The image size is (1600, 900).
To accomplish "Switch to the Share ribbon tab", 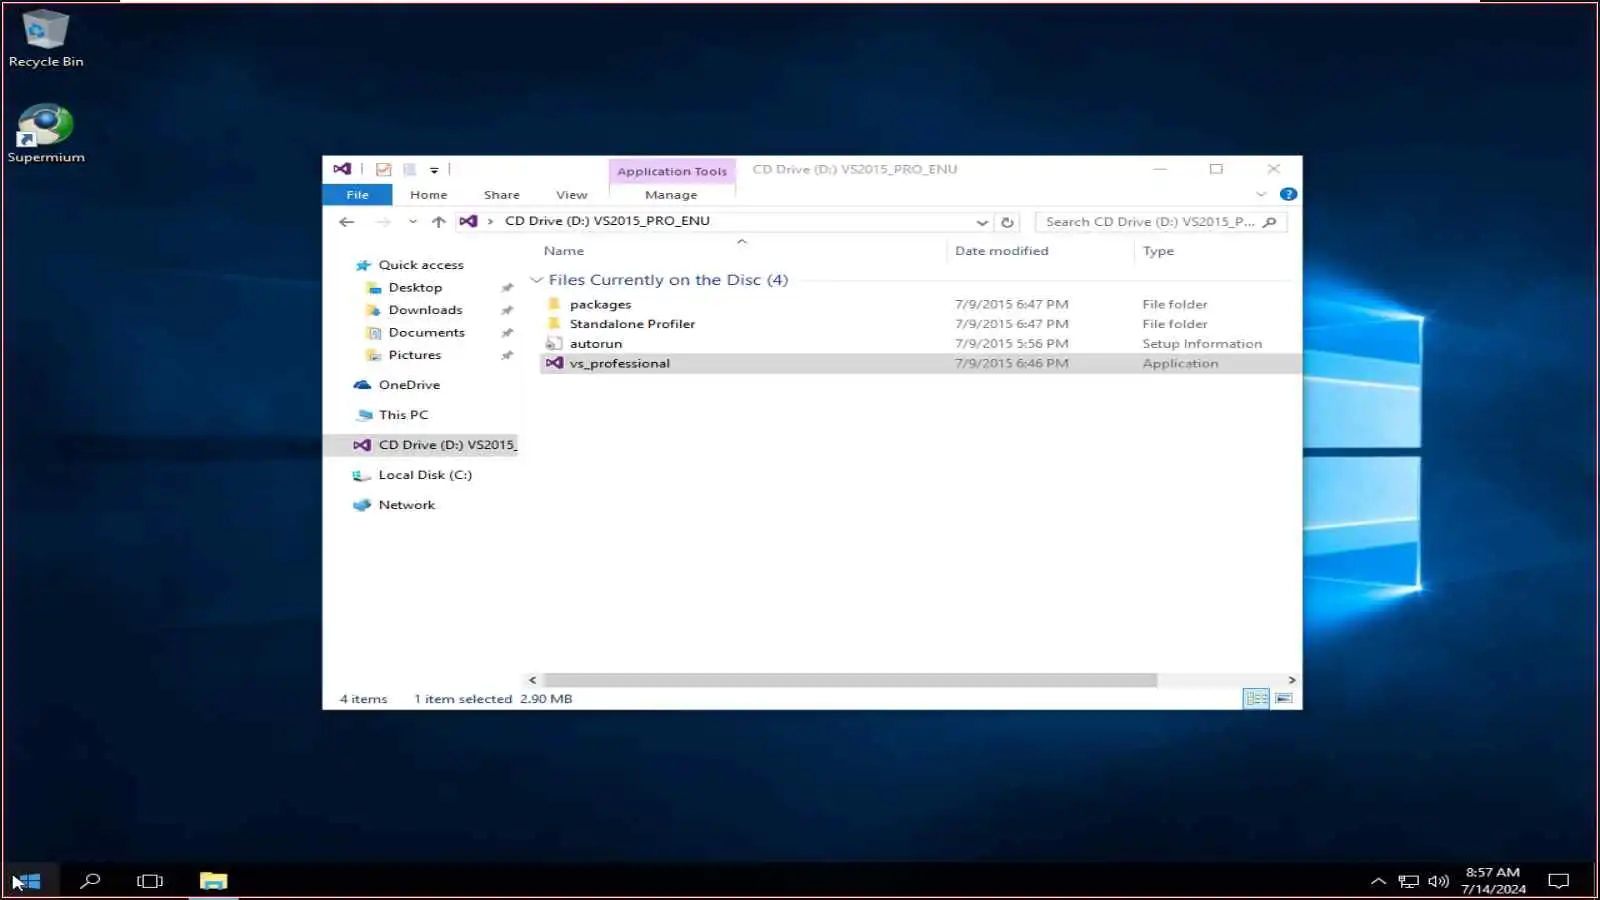I will 501,195.
